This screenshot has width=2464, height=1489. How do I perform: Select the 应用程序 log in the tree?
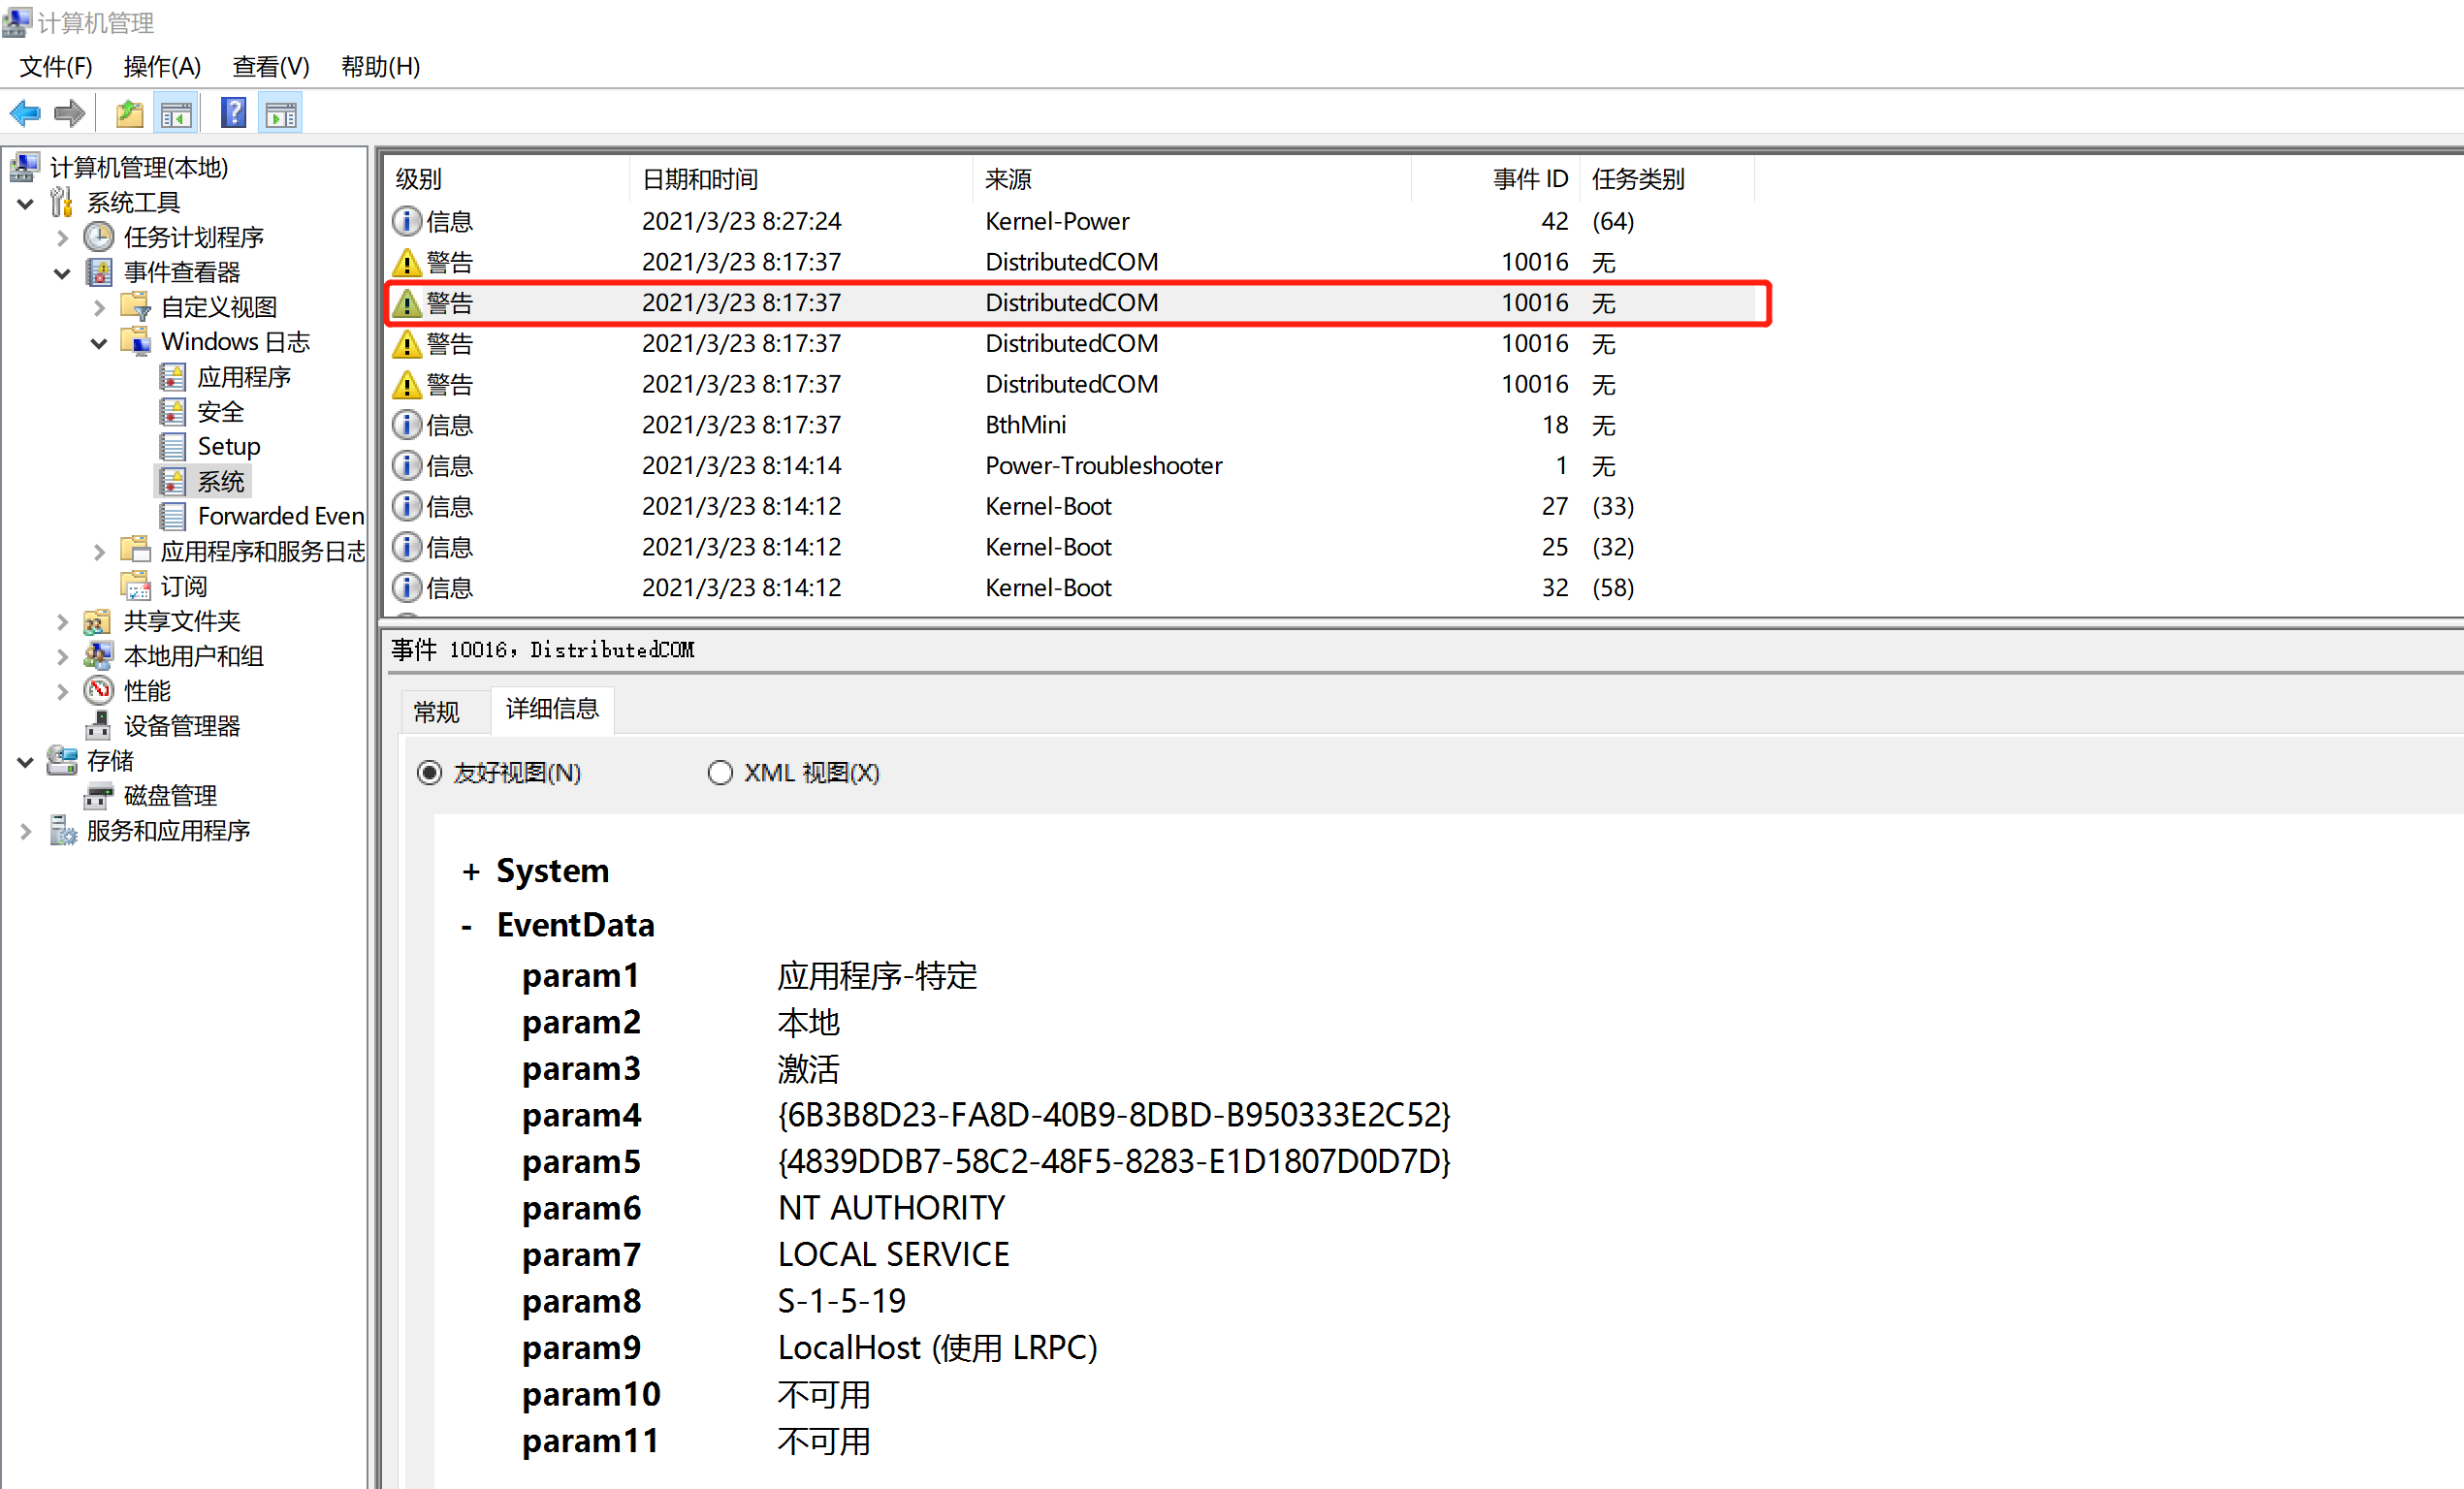click(243, 377)
